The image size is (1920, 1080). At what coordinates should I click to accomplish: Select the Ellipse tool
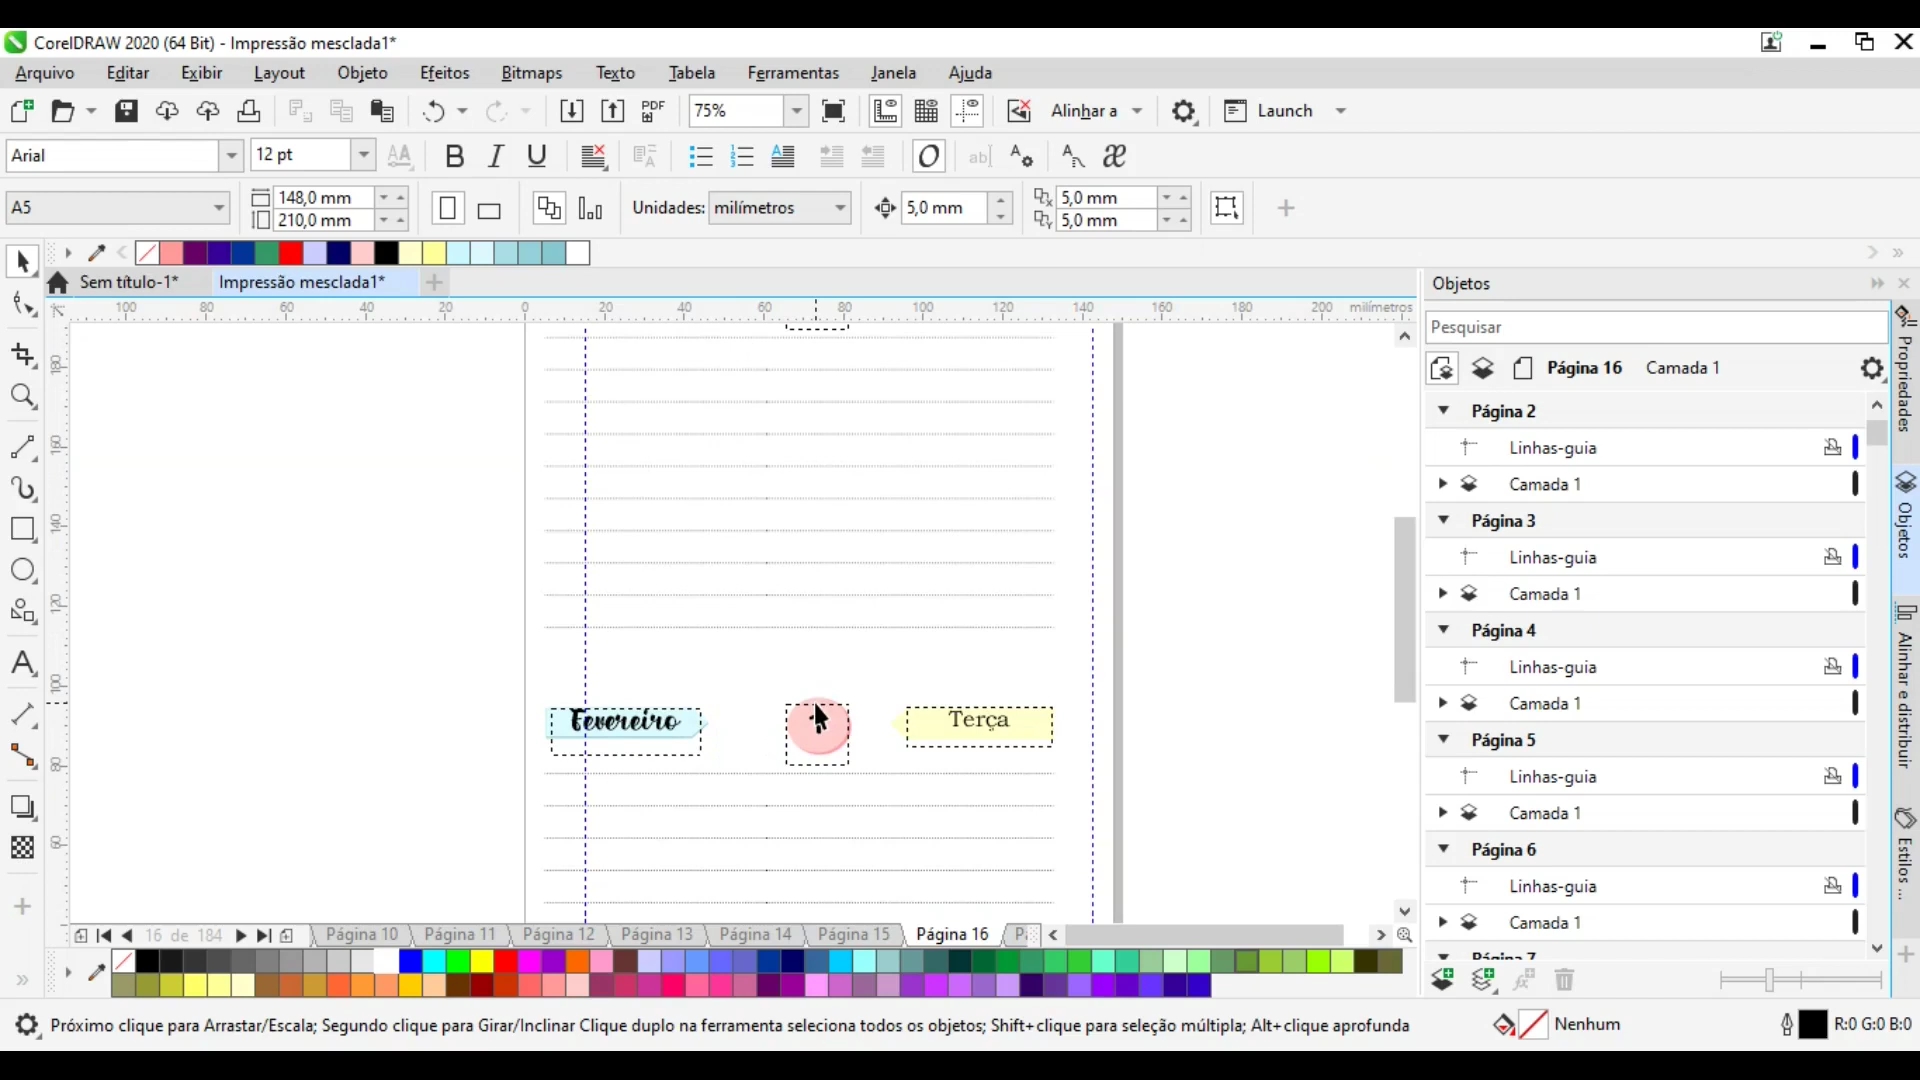tap(23, 570)
